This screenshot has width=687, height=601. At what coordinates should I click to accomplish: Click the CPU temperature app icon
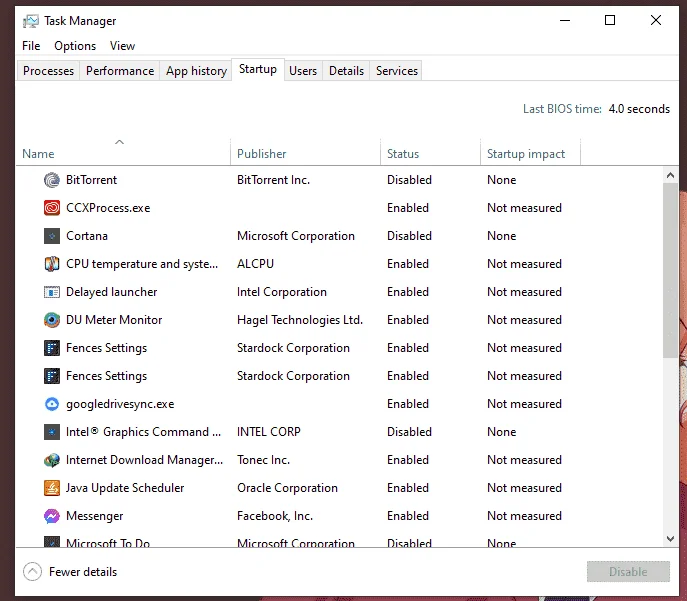pyautogui.click(x=52, y=264)
